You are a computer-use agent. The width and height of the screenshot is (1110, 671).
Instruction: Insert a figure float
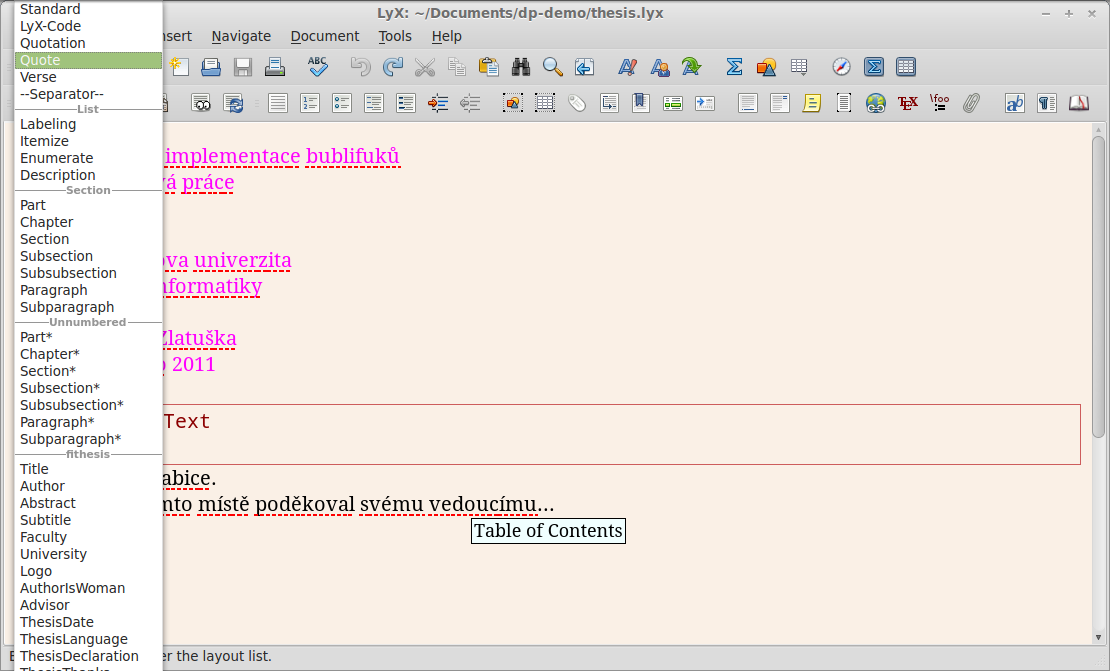[513, 103]
